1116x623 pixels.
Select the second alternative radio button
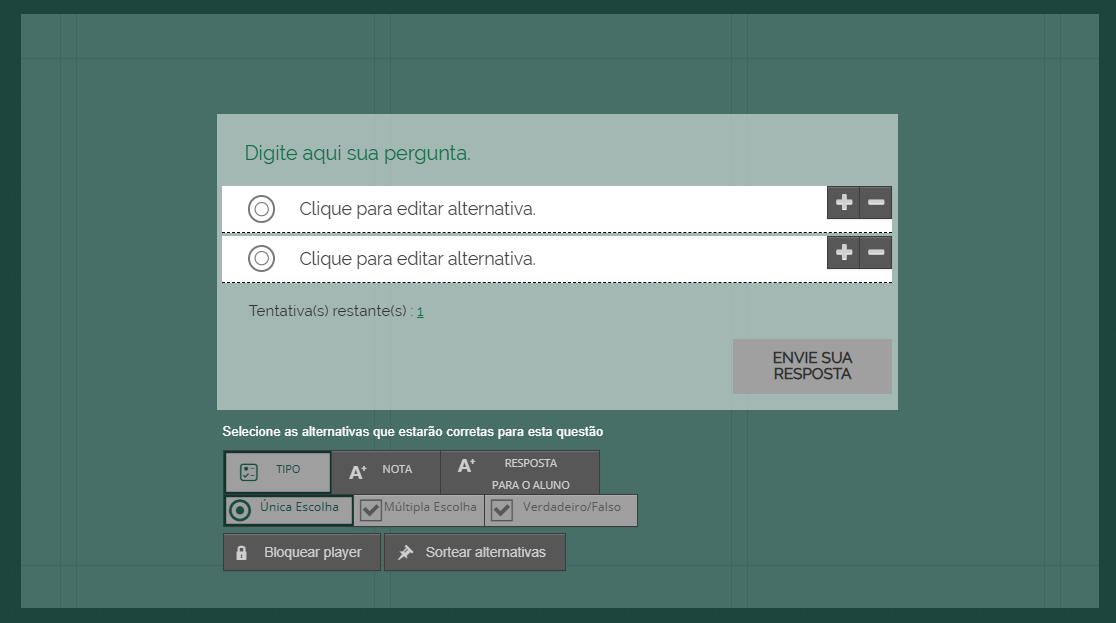click(261, 259)
